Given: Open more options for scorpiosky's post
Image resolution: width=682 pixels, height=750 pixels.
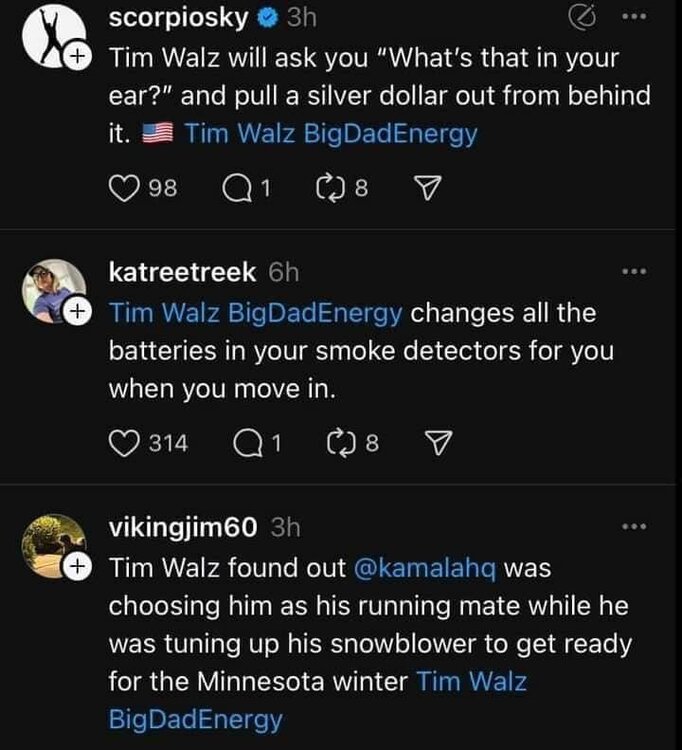Looking at the screenshot, I should point(634,18).
